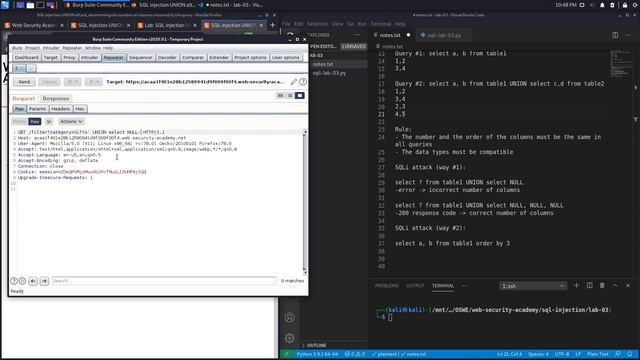Toggle the \n non-printable characters button
640x360 pixels.
49,122
